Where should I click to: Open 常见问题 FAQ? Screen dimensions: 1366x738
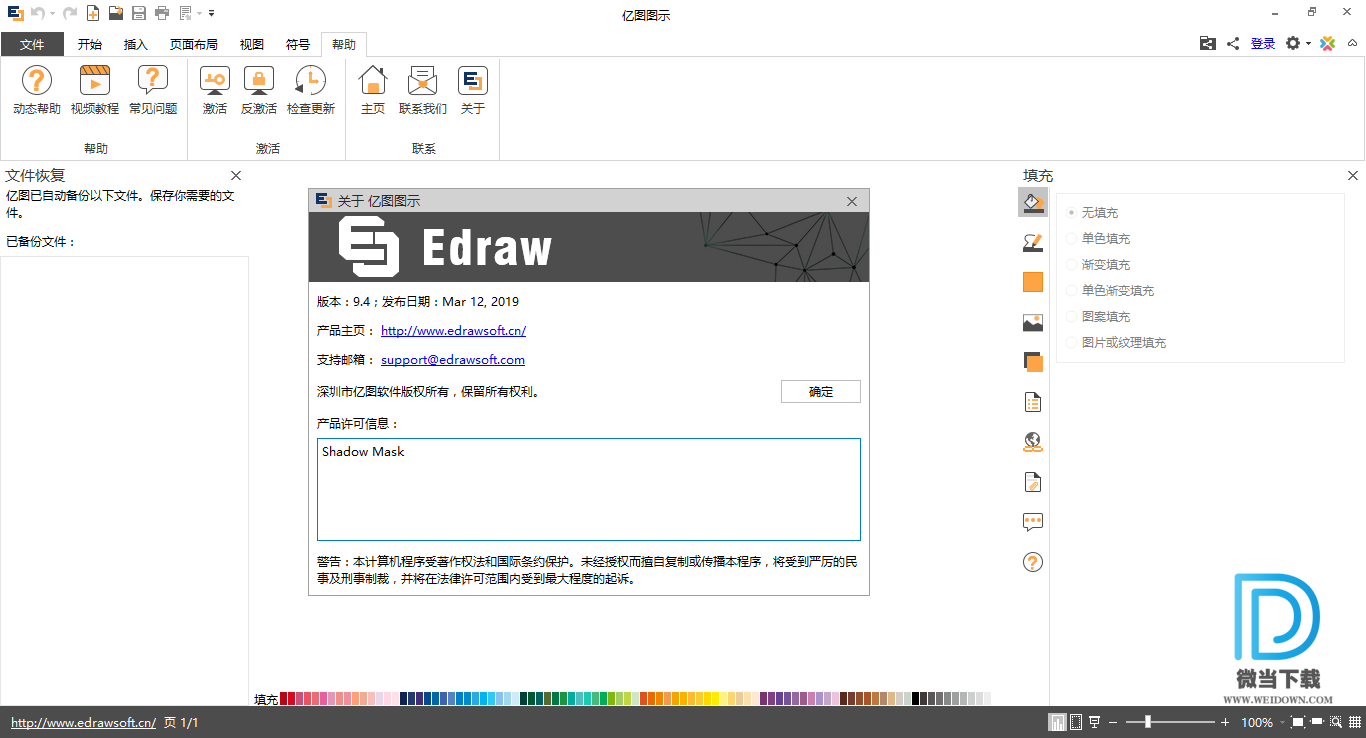[x=153, y=90]
